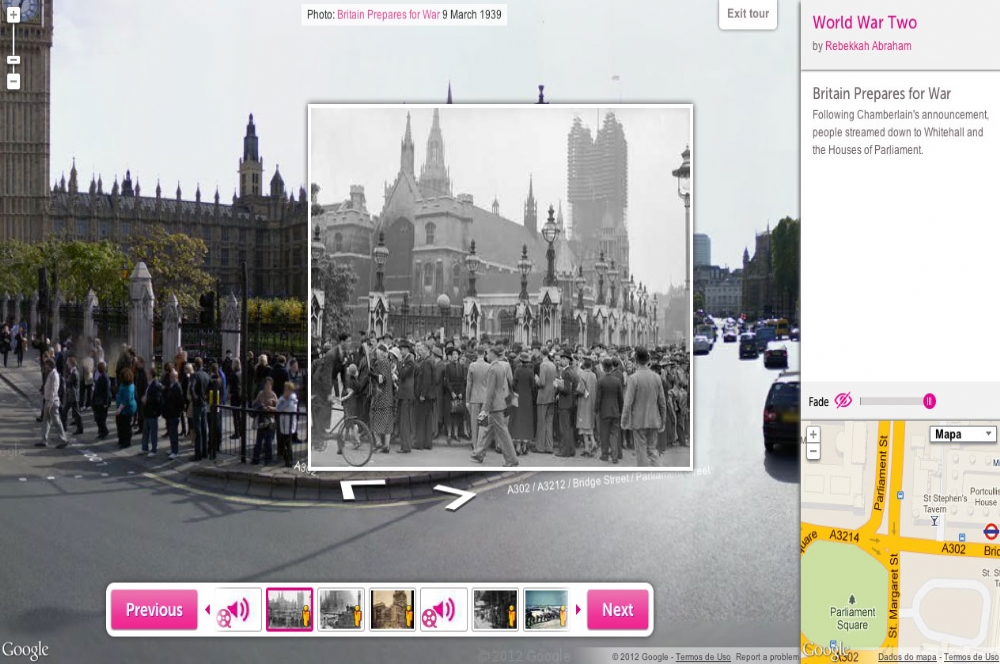Open author Rebekkah Abraham's profile link
Screen dimensions: 1000x664
pyautogui.click(x=868, y=46)
